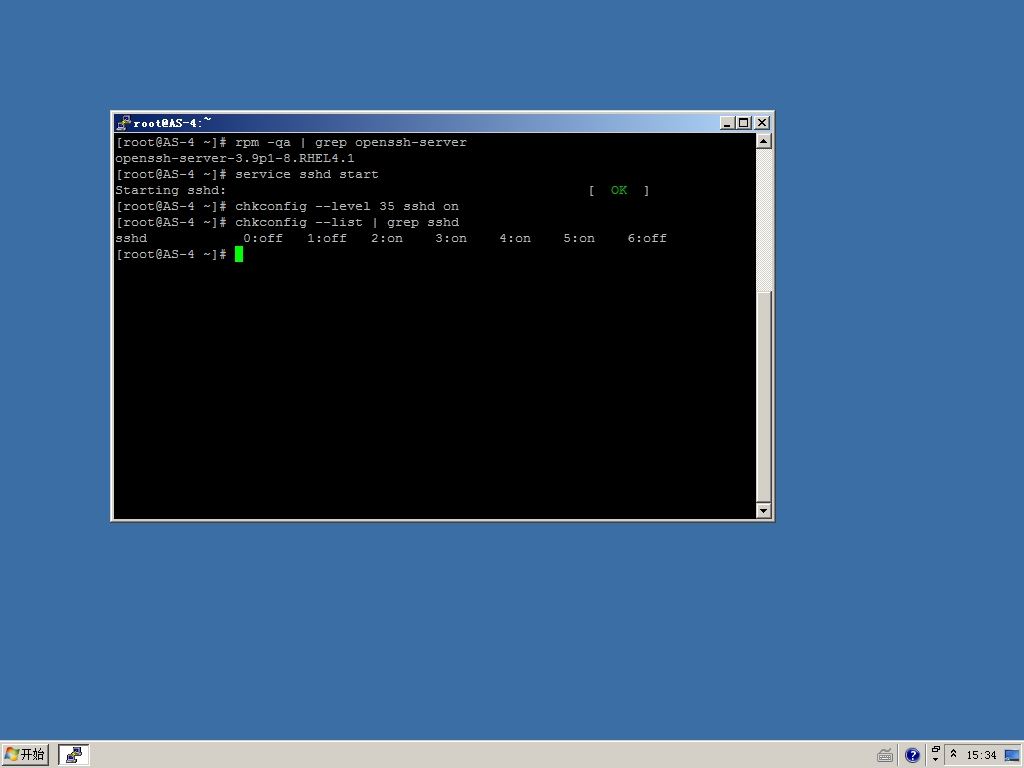Click the '6:off' runlevel value

pyautogui.click(x=647, y=238)
